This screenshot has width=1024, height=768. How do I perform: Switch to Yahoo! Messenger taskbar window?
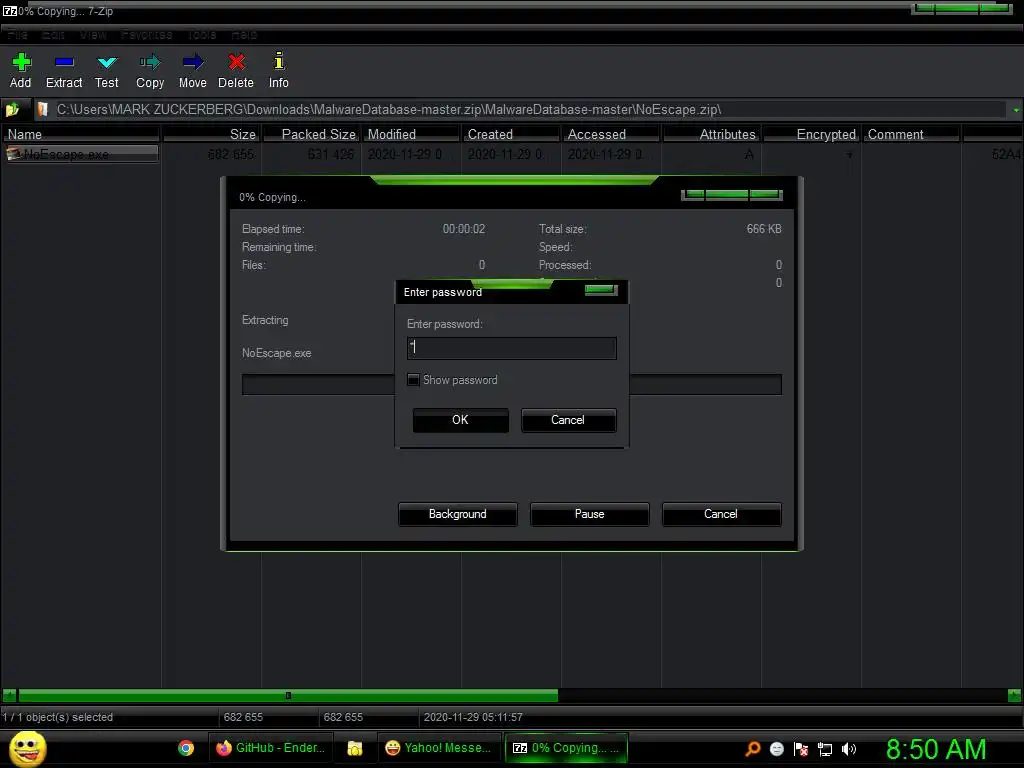tap(438, 748)
